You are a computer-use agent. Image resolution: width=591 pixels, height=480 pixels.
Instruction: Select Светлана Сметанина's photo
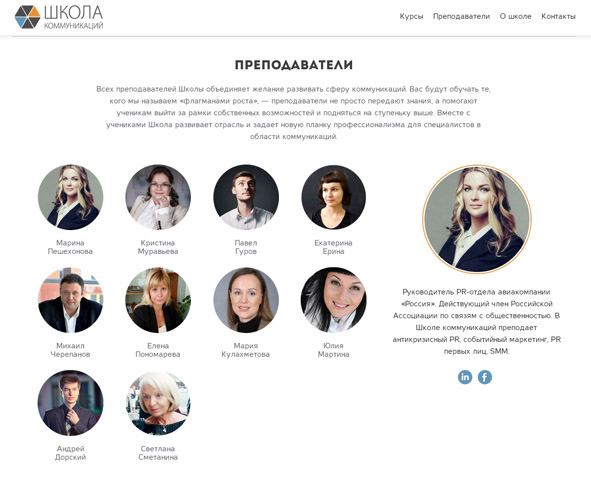pos(158,403)
